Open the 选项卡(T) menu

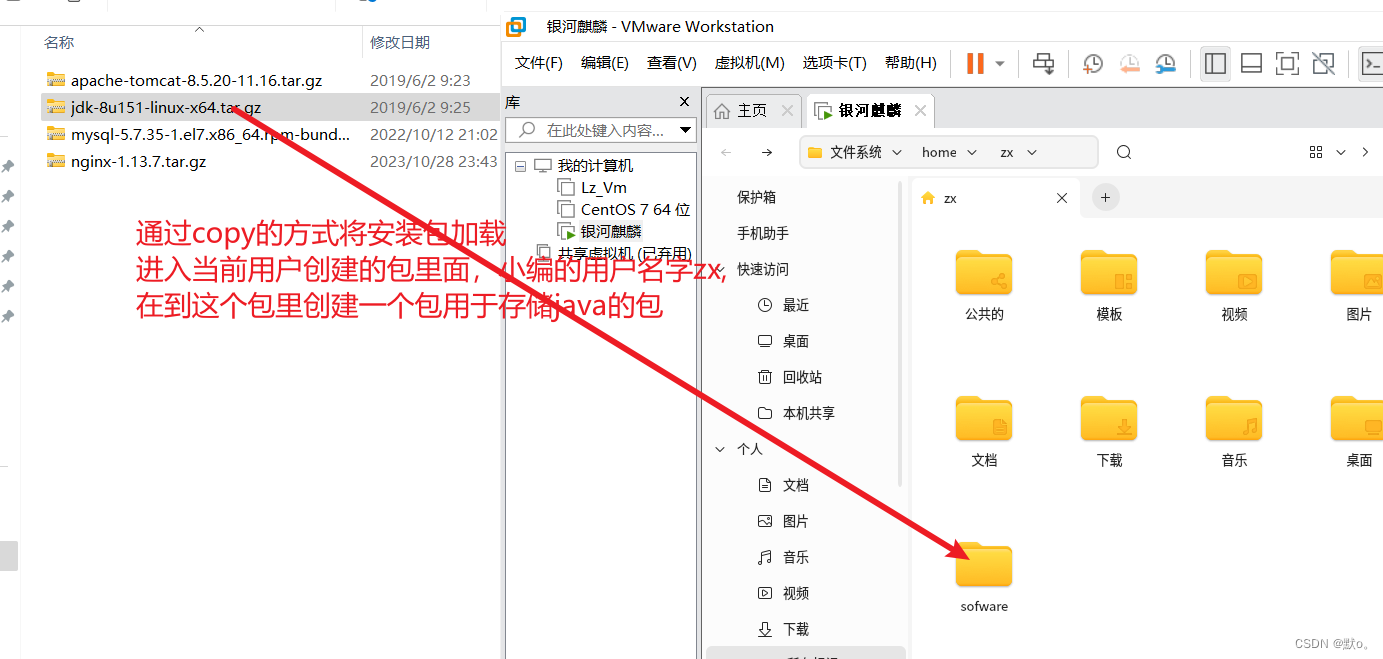pyautogui.click(x=834, y=63)
